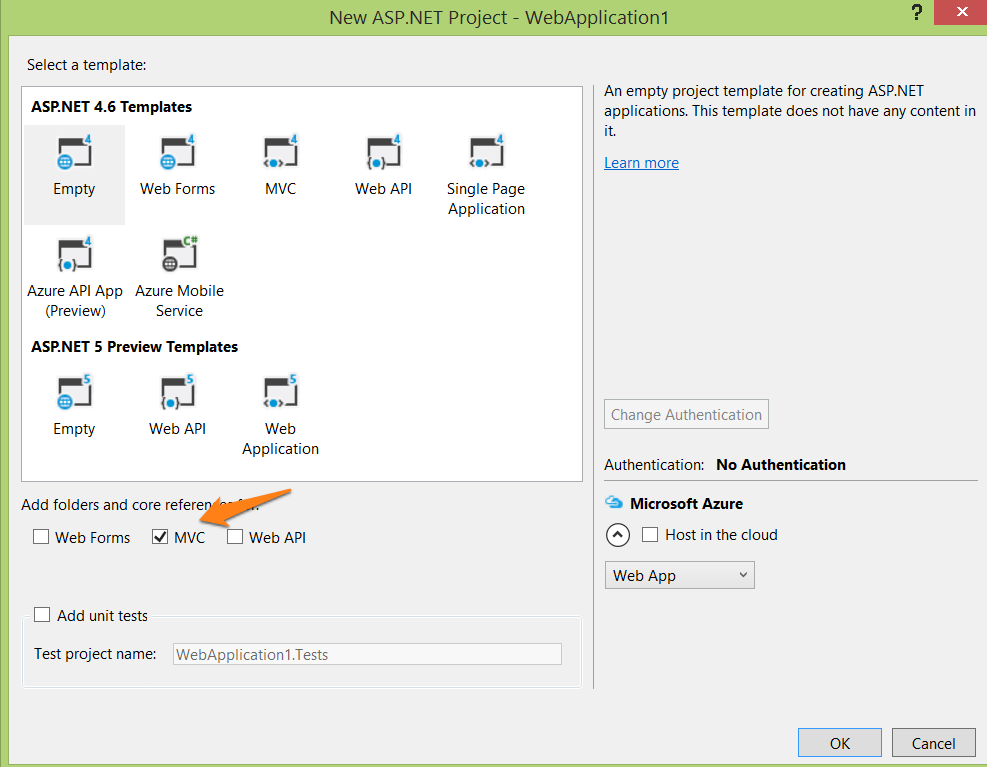Check the Host in the cloud option

[650, 535]
